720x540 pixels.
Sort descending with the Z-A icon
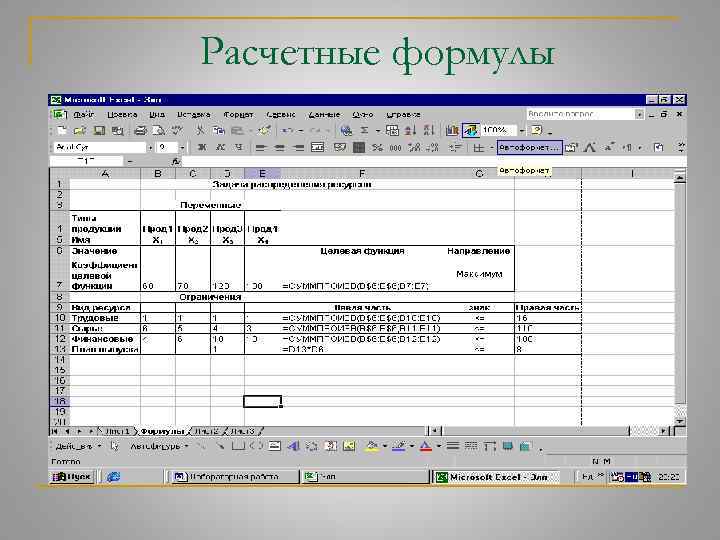coord(428,131)
